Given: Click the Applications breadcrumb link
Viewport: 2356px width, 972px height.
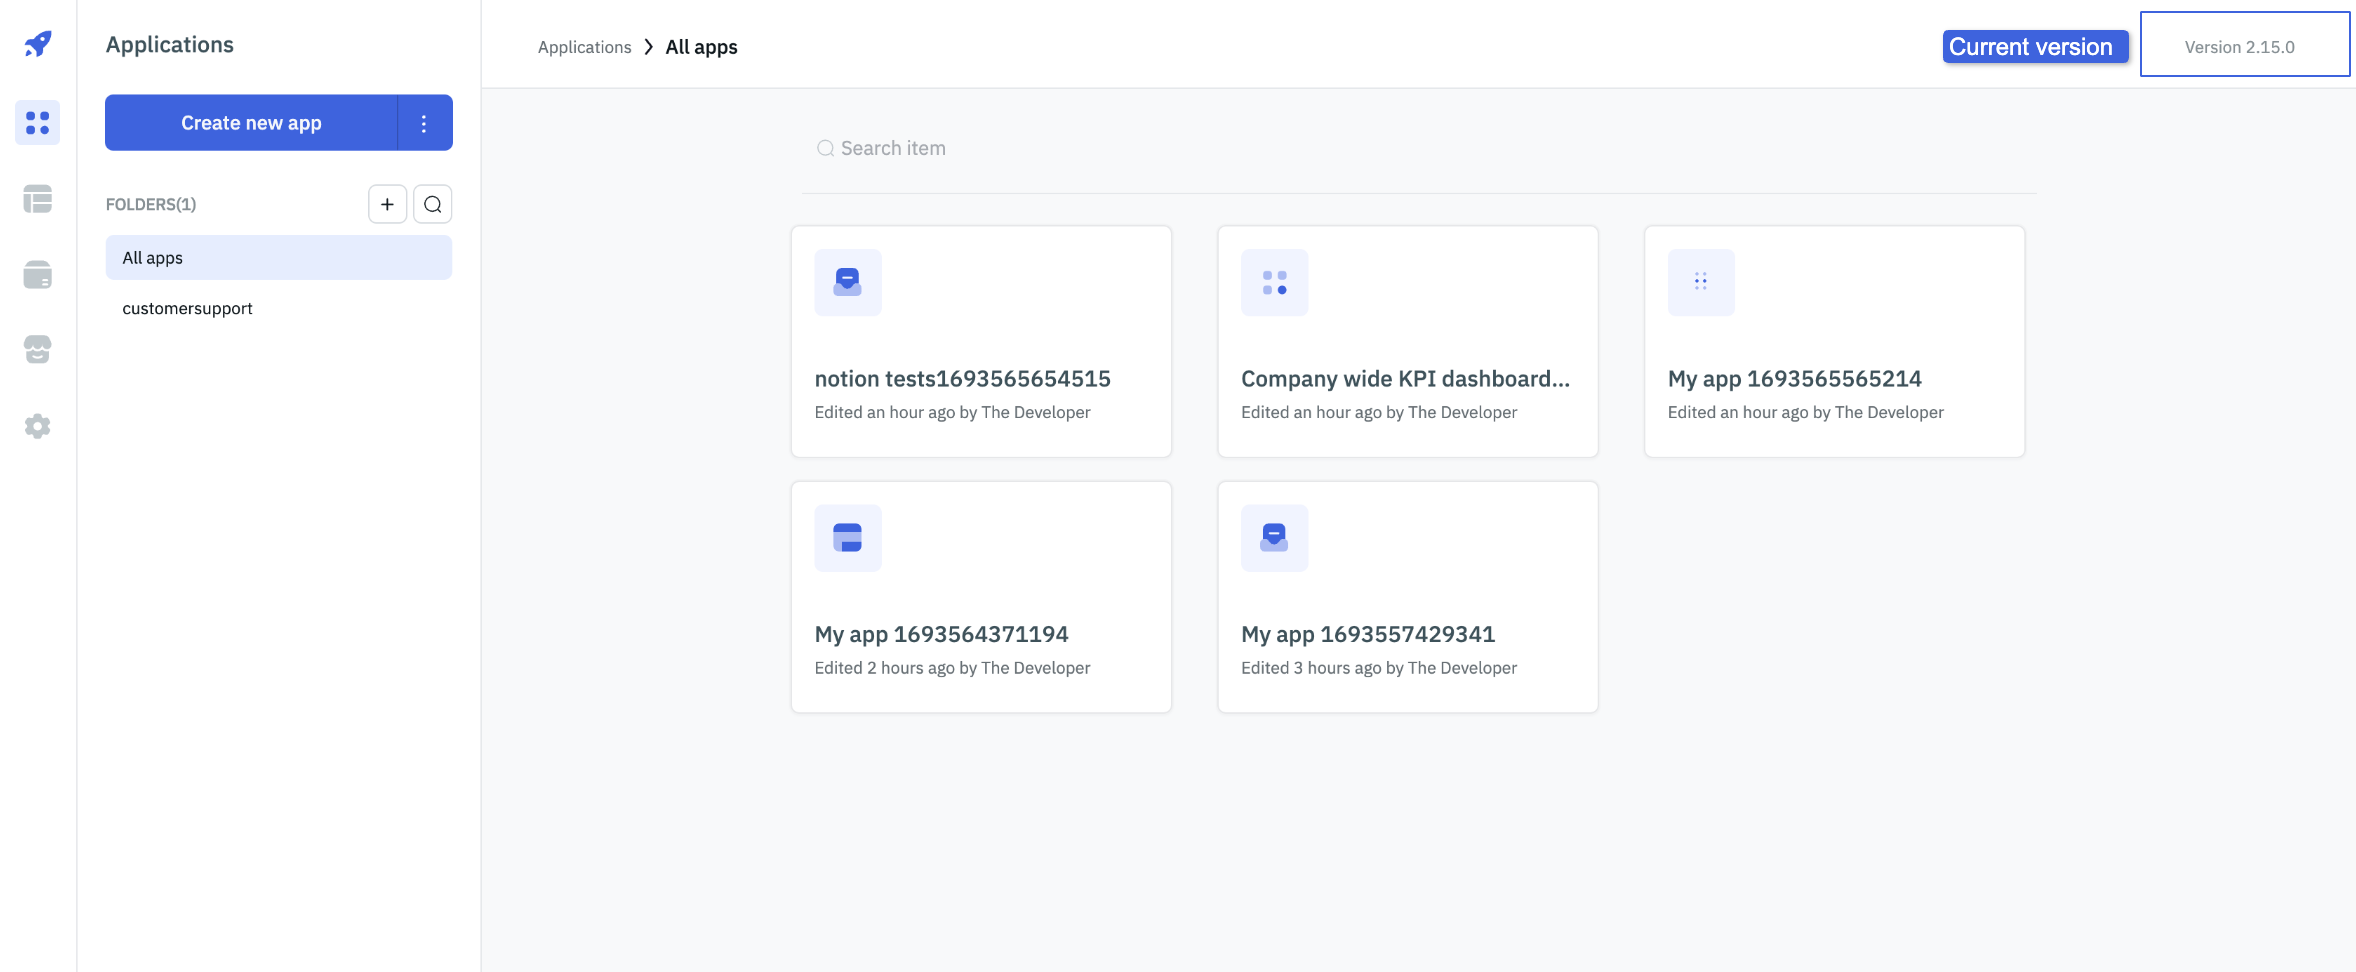Looking at the screenshot, I should click(584, 47).
